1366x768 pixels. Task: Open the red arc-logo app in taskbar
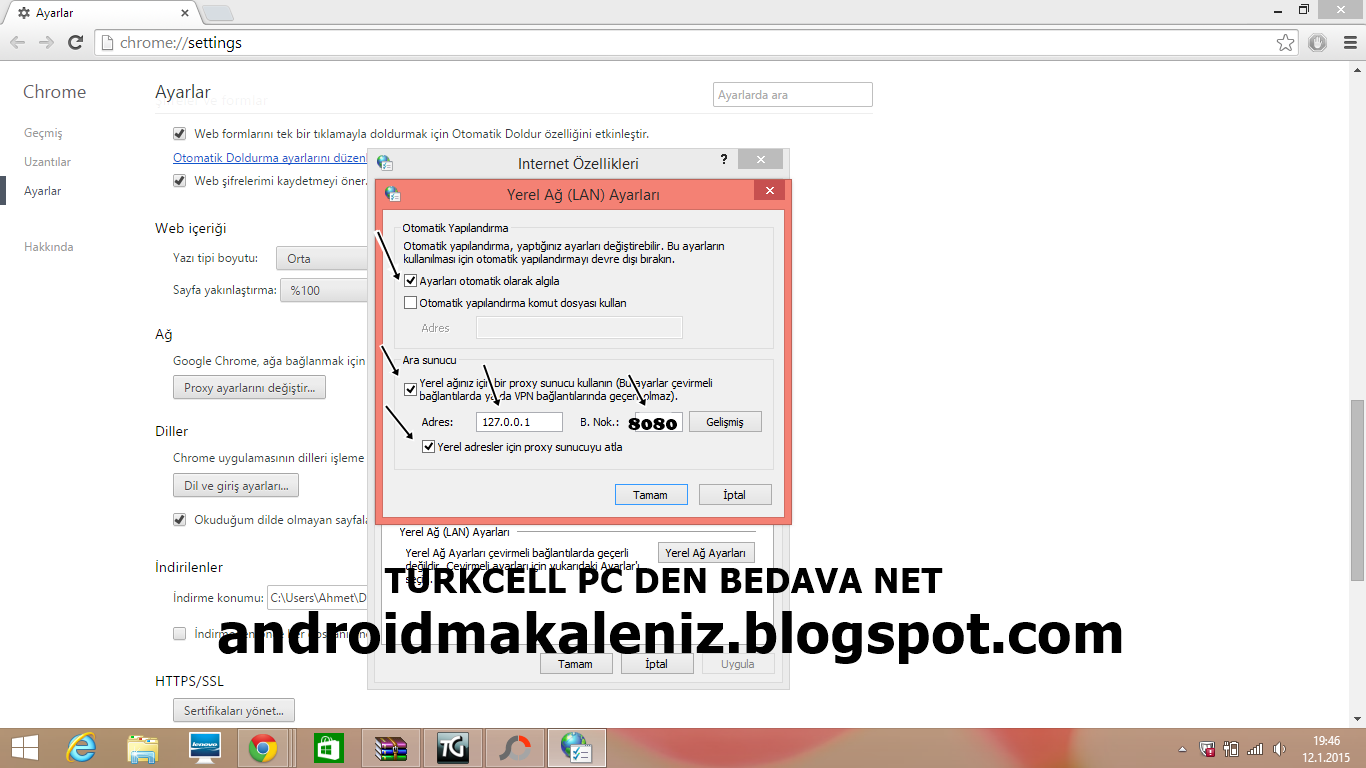click(x=515, y=748)
